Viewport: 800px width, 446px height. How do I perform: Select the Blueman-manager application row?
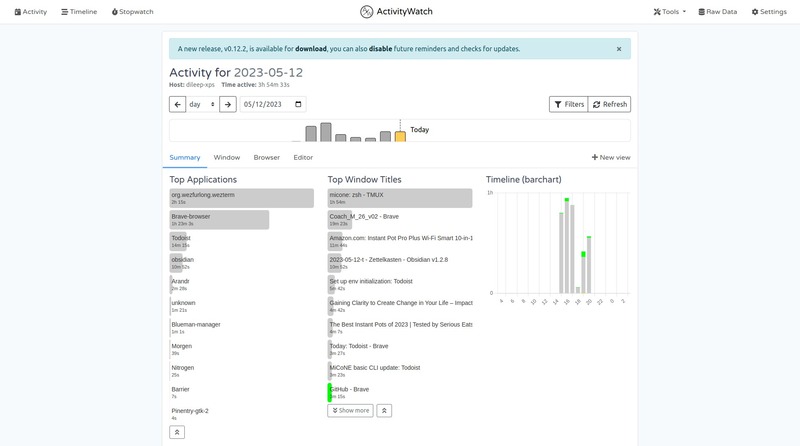(x=241, y=328)
